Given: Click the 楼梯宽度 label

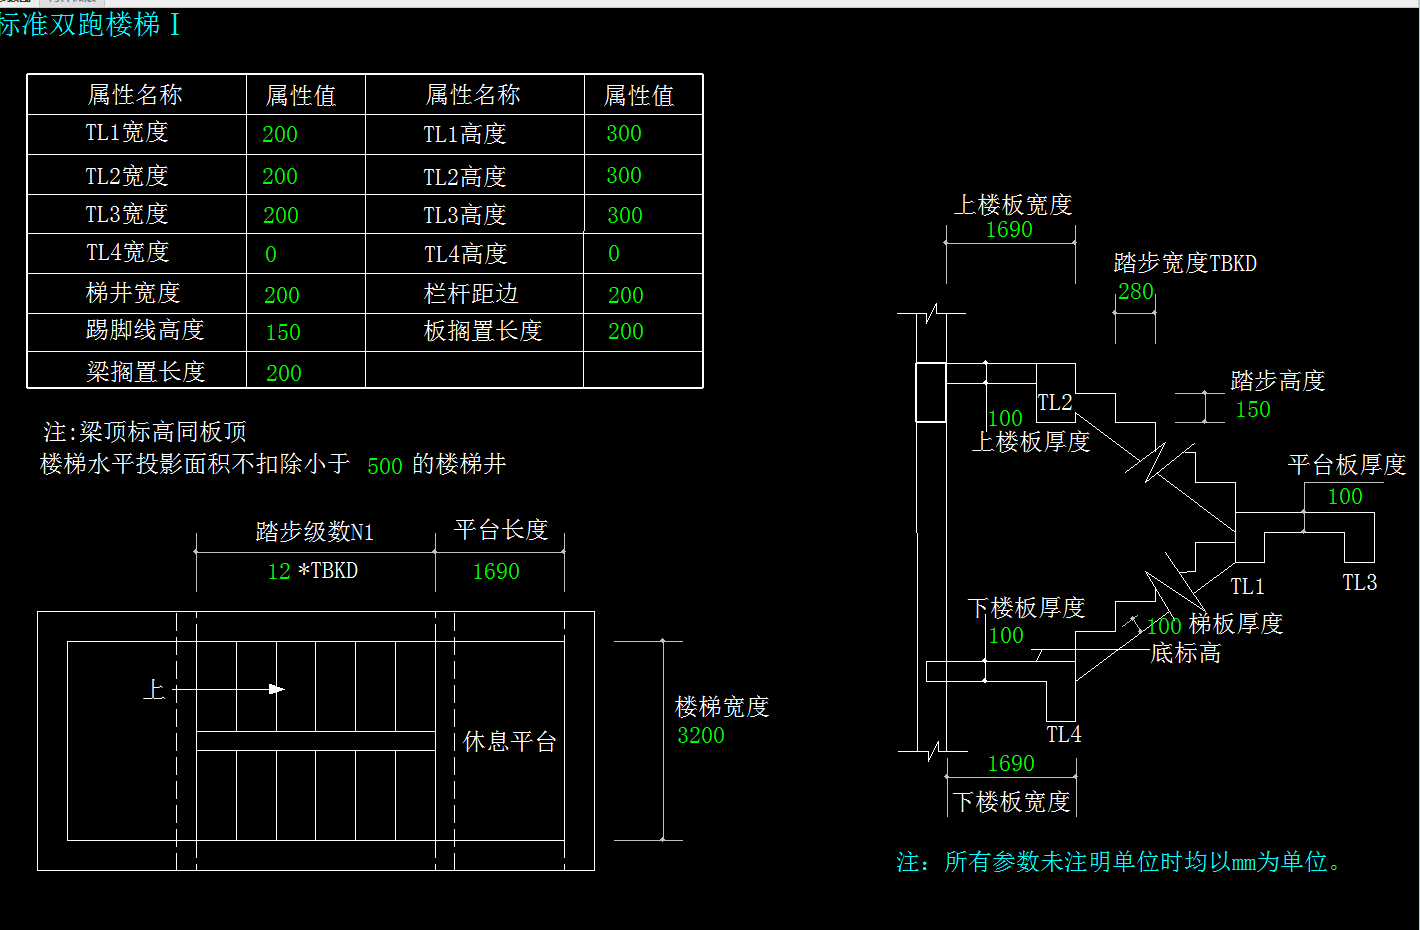Looking at the screenshot, I should [722, 707].
